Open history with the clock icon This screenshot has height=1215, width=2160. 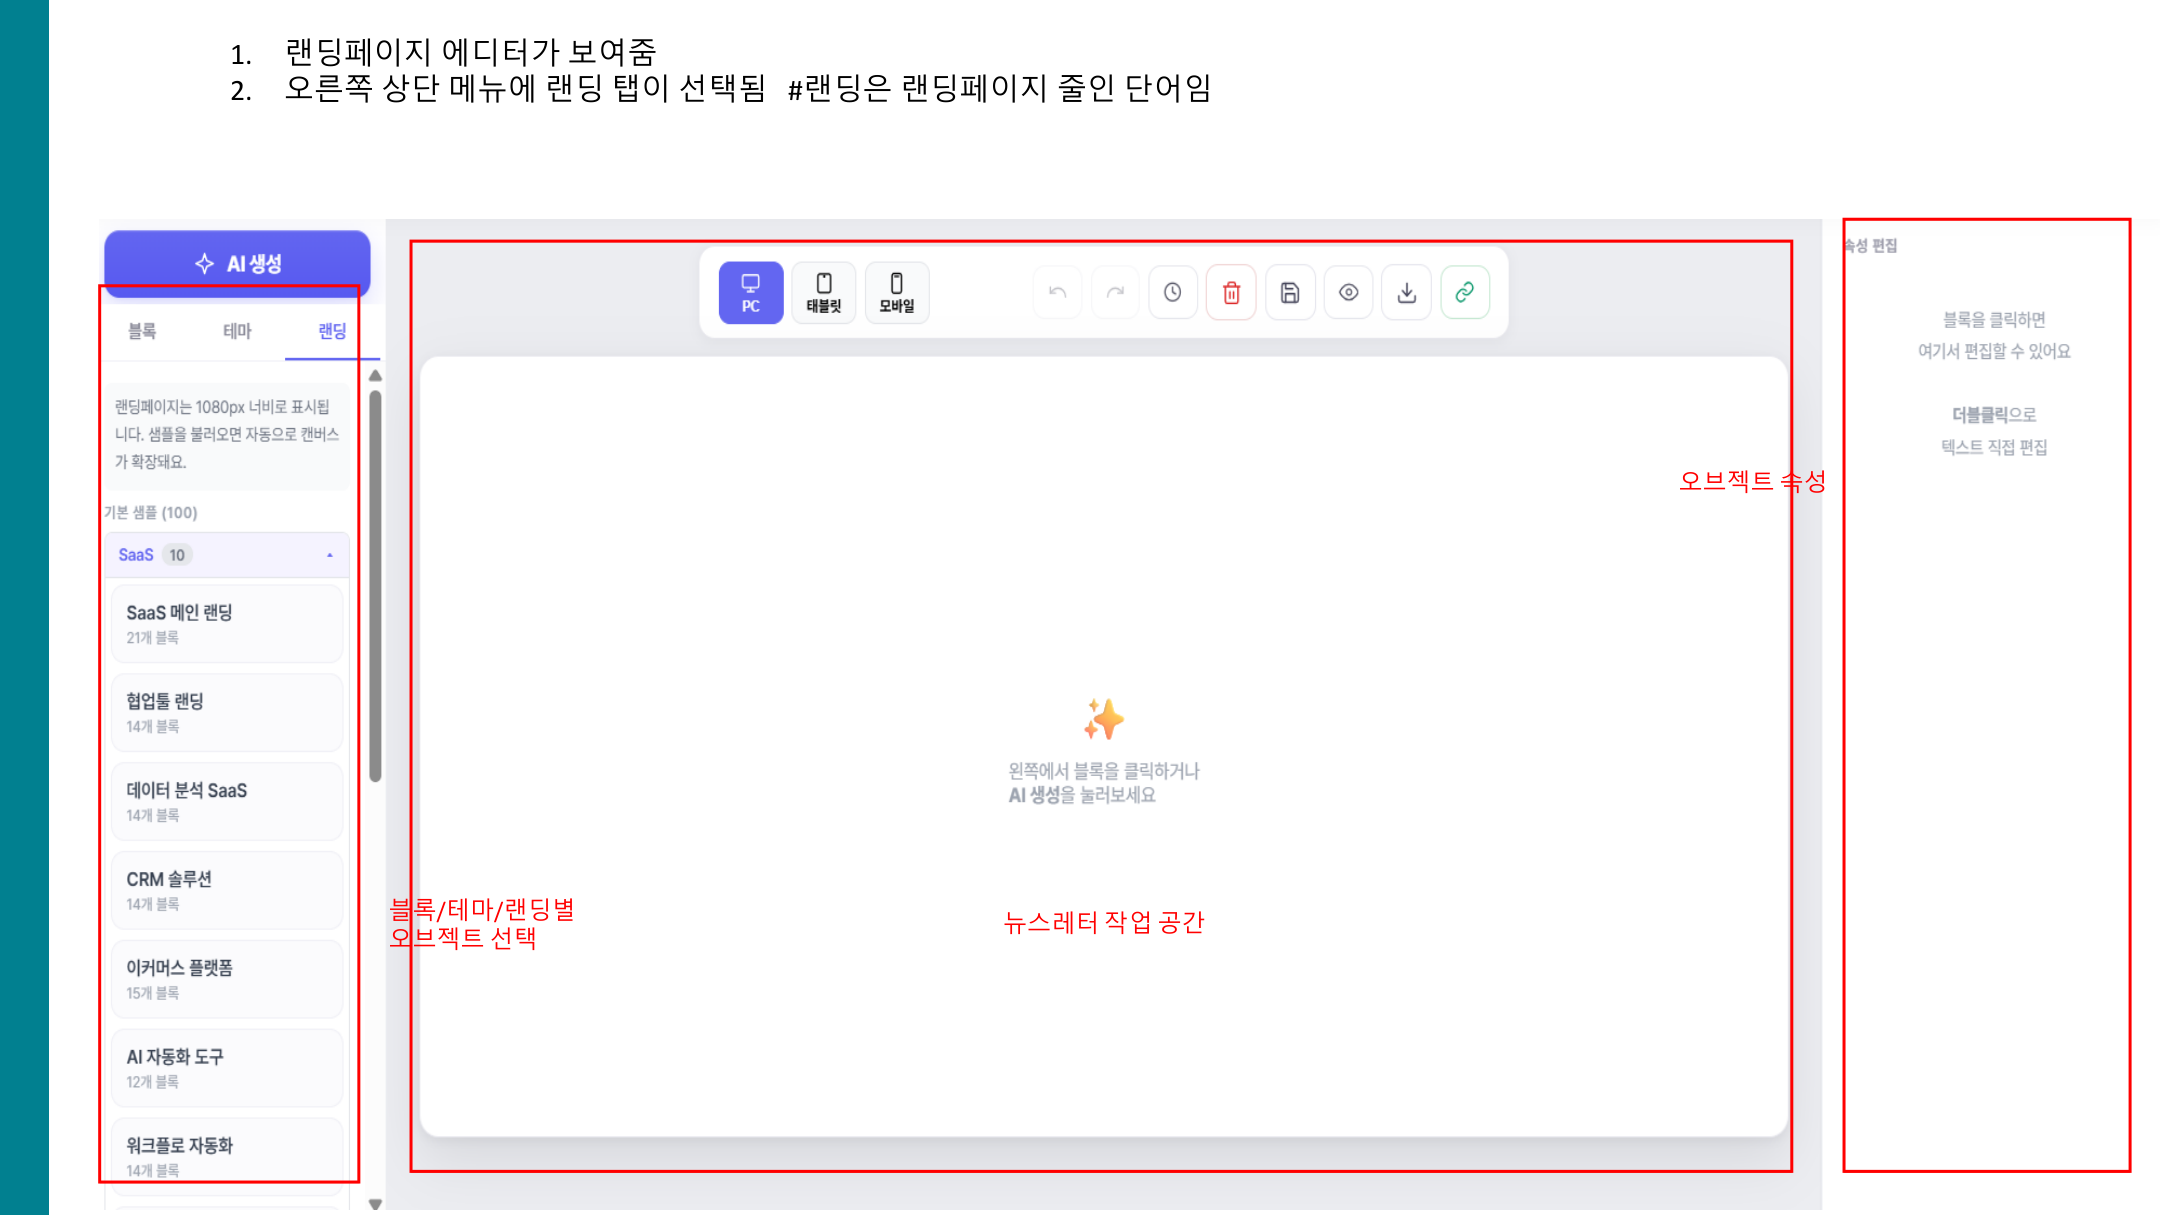[1173, 293]
